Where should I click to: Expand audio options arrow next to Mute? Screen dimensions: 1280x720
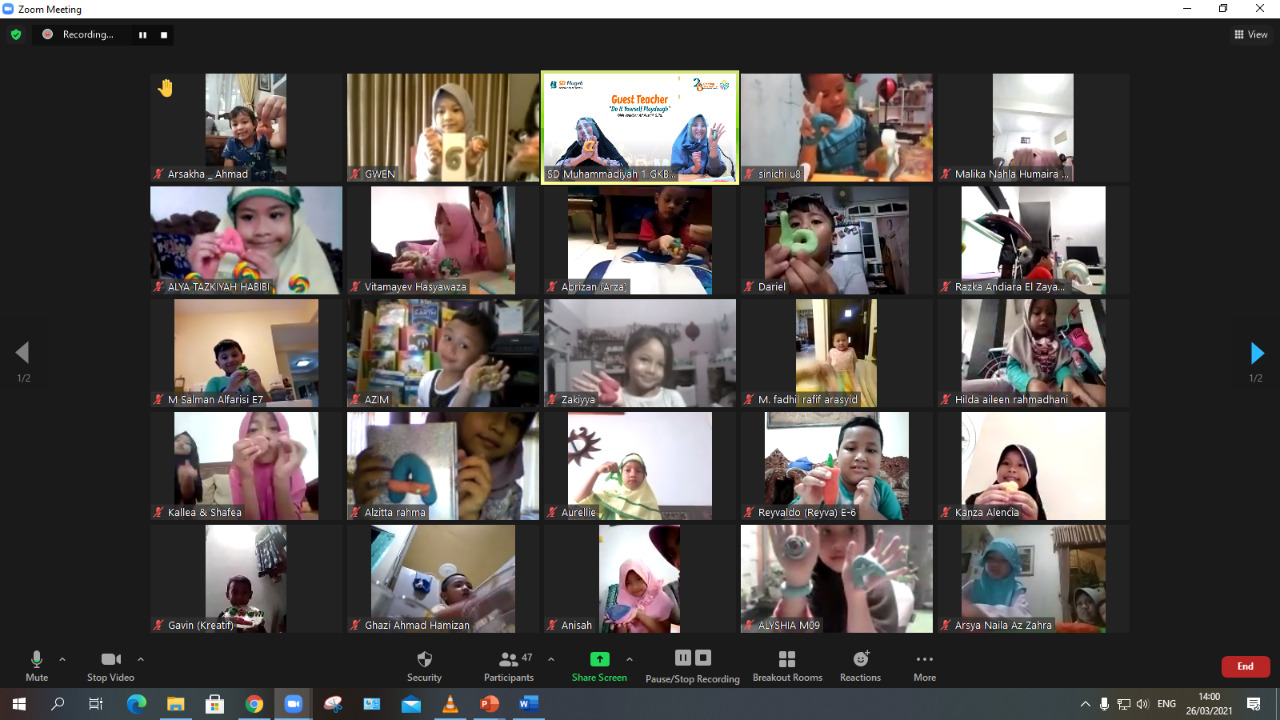(x=62, y=659)
